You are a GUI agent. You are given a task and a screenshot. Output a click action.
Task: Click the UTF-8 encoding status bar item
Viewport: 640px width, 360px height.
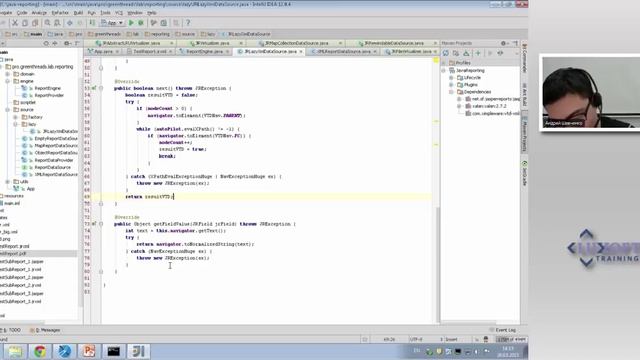[416, 339]
